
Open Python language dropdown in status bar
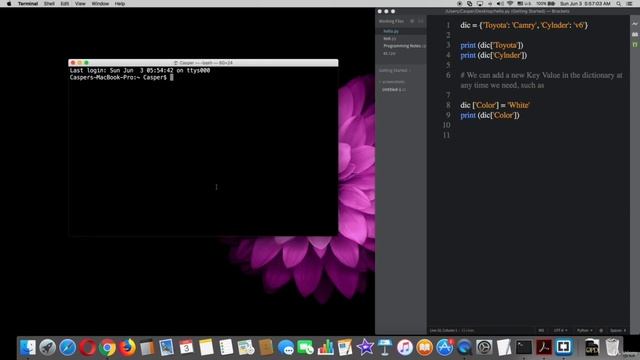(584, 331)
